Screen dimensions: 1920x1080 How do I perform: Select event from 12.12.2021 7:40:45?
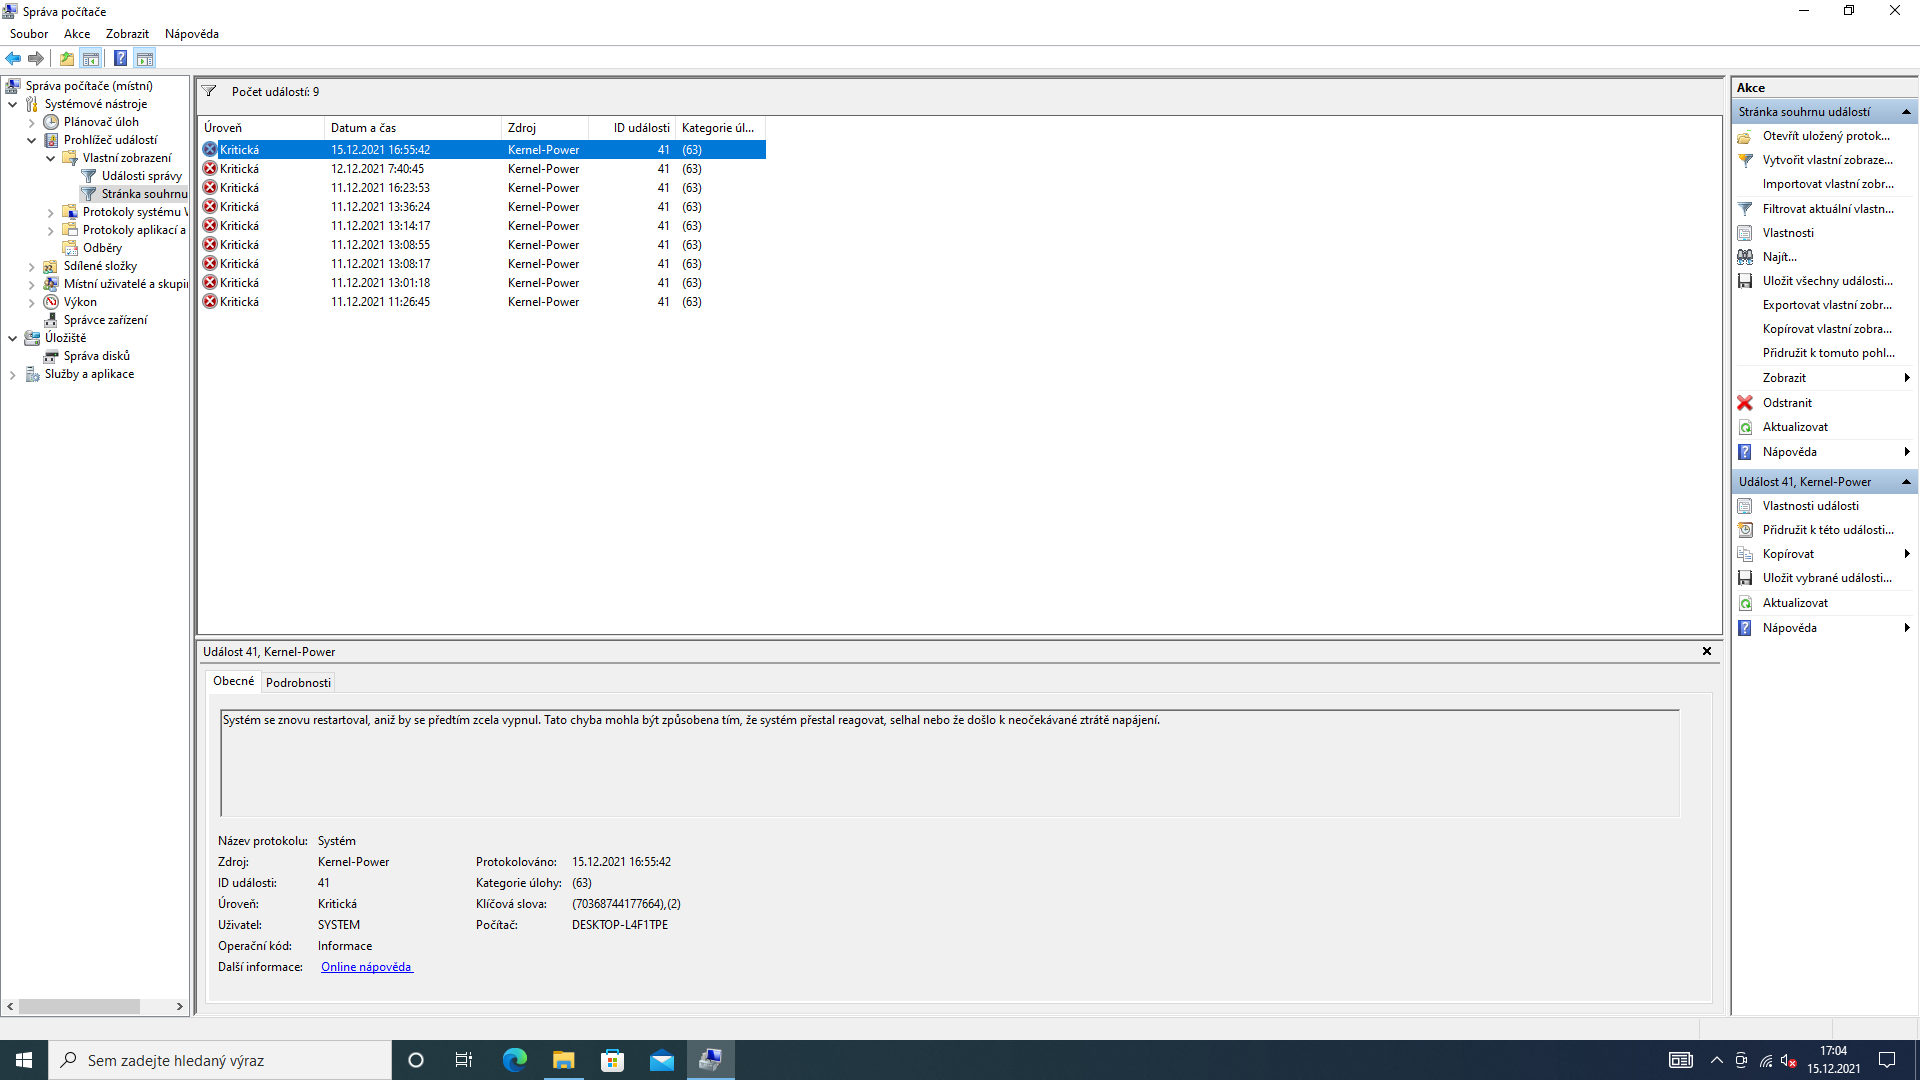coord(377,169)
